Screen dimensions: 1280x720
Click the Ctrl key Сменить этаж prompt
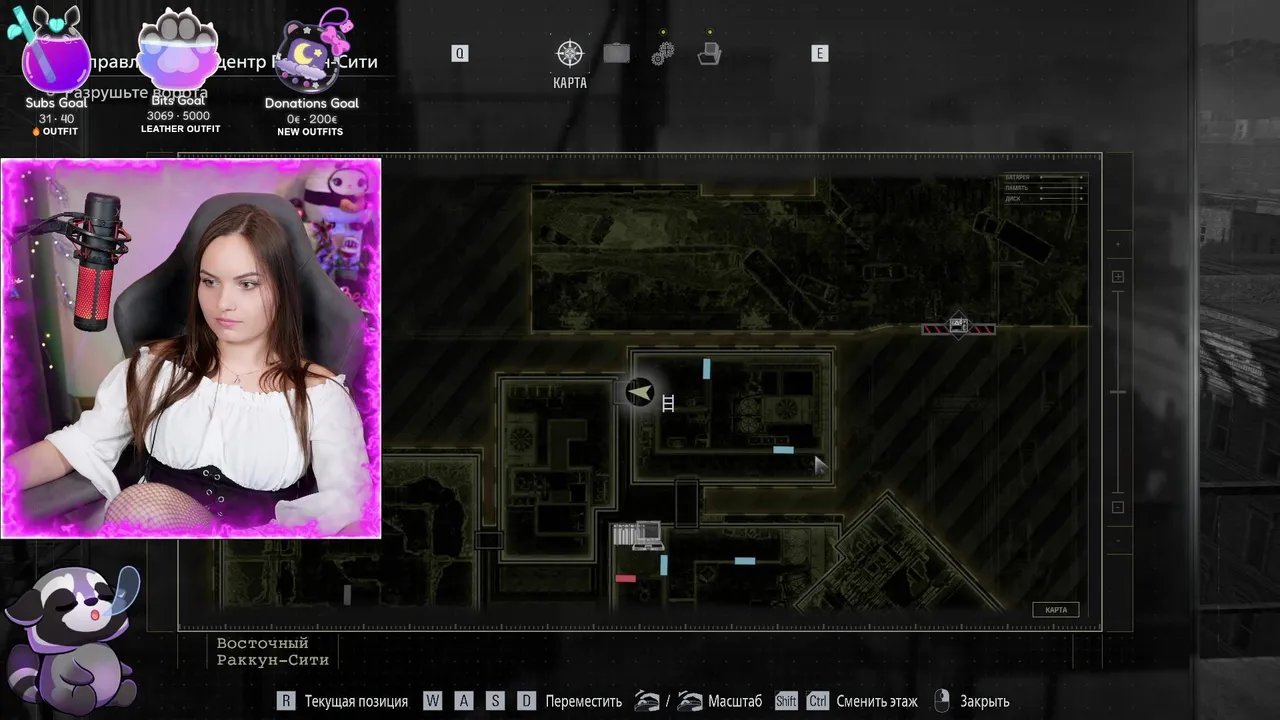pos(818,701)
